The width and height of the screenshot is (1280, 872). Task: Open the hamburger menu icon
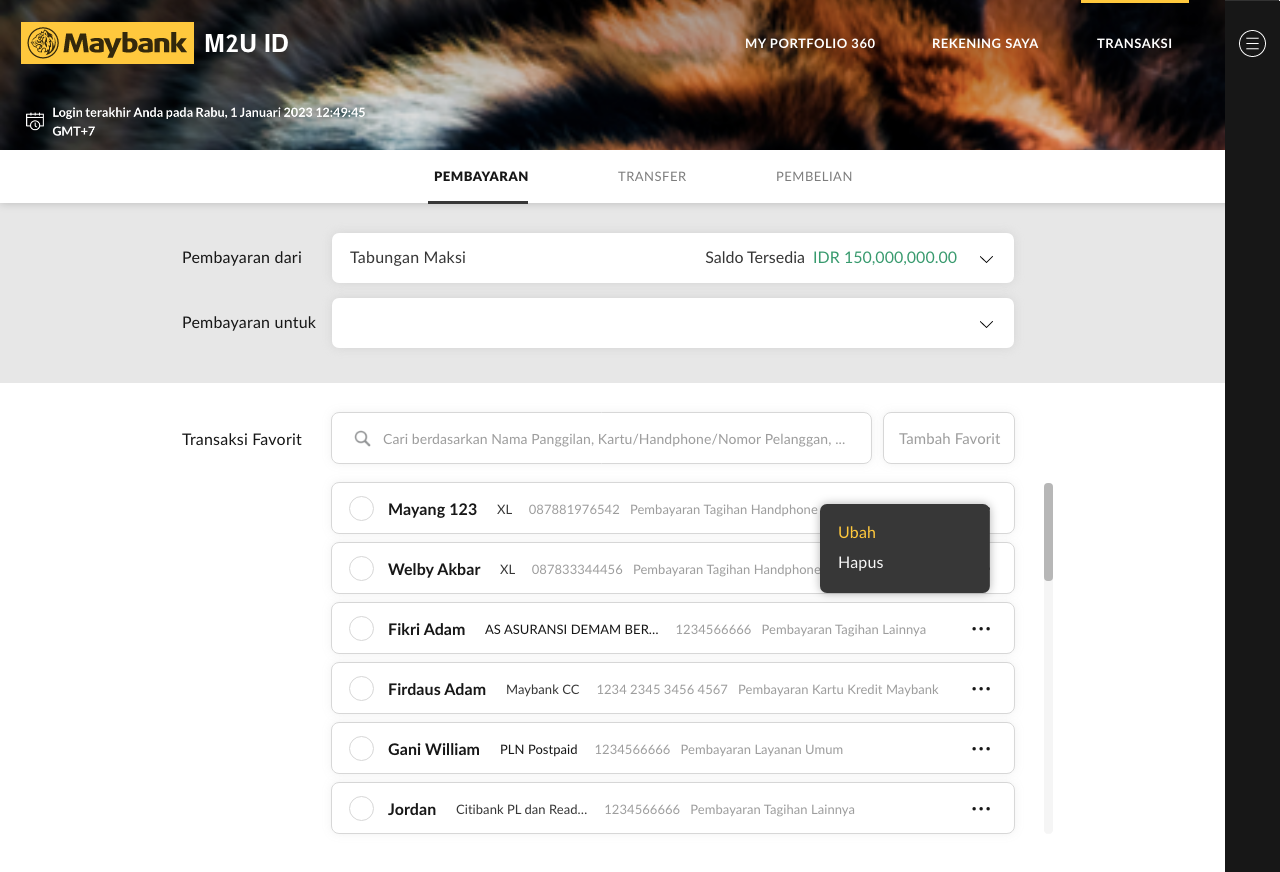[x=1252, y=43]
